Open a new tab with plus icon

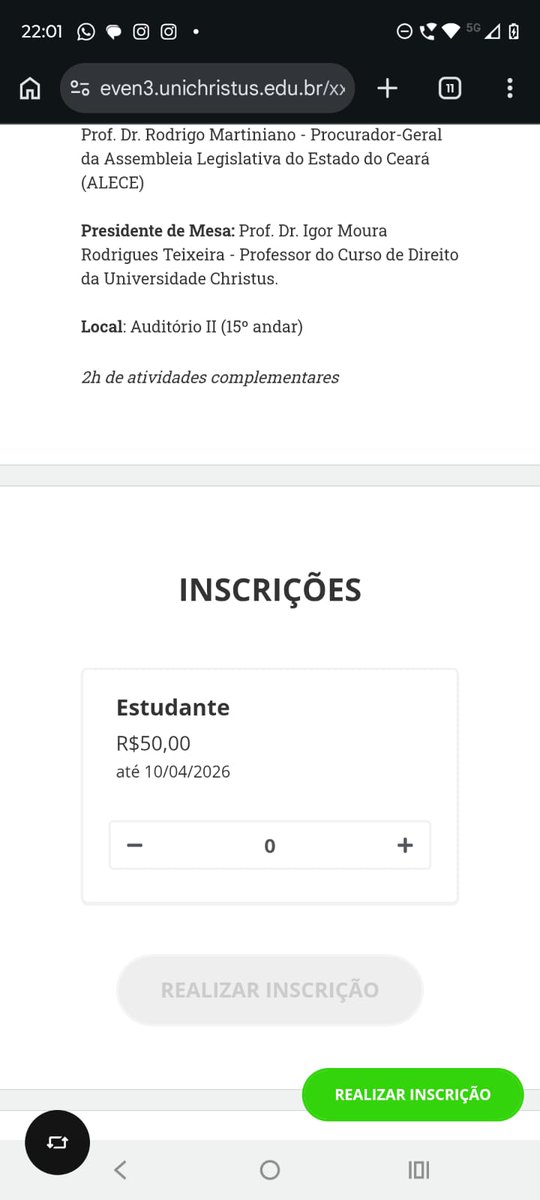(x=387, y=88)
